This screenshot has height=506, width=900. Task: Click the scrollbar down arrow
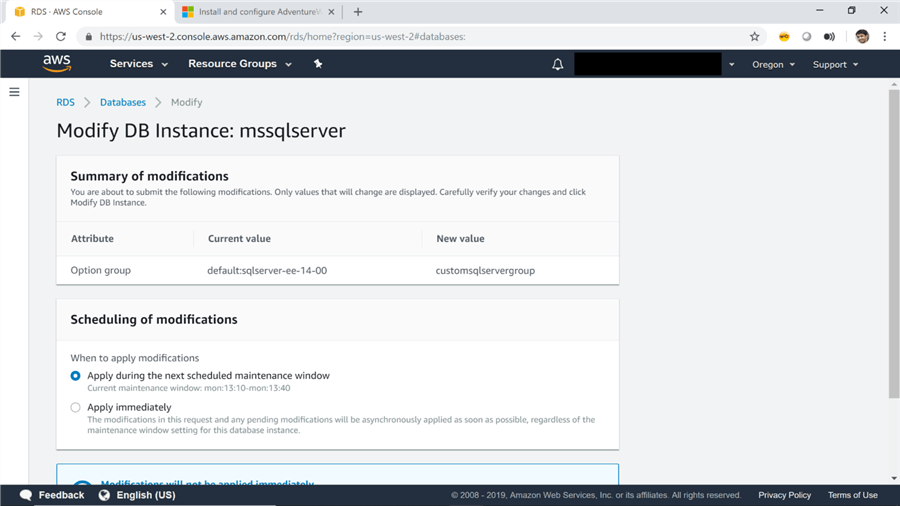[x=894, y=478]
